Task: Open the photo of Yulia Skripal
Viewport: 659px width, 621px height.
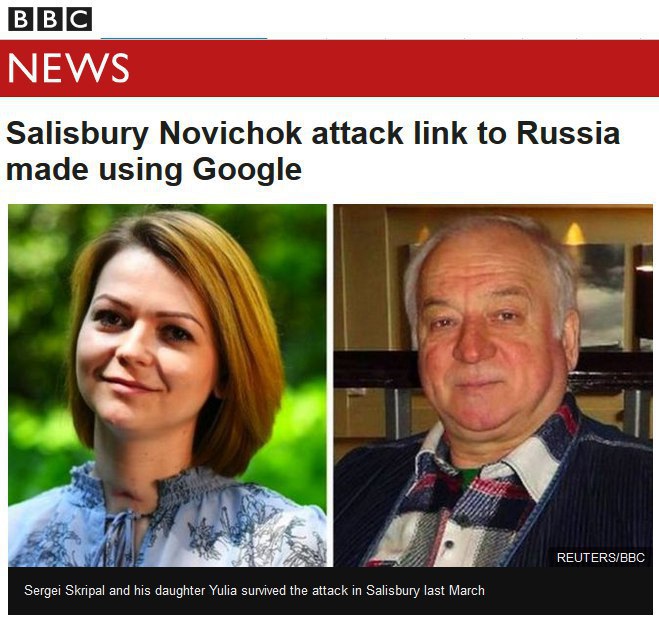Action: tap(167, 385)
